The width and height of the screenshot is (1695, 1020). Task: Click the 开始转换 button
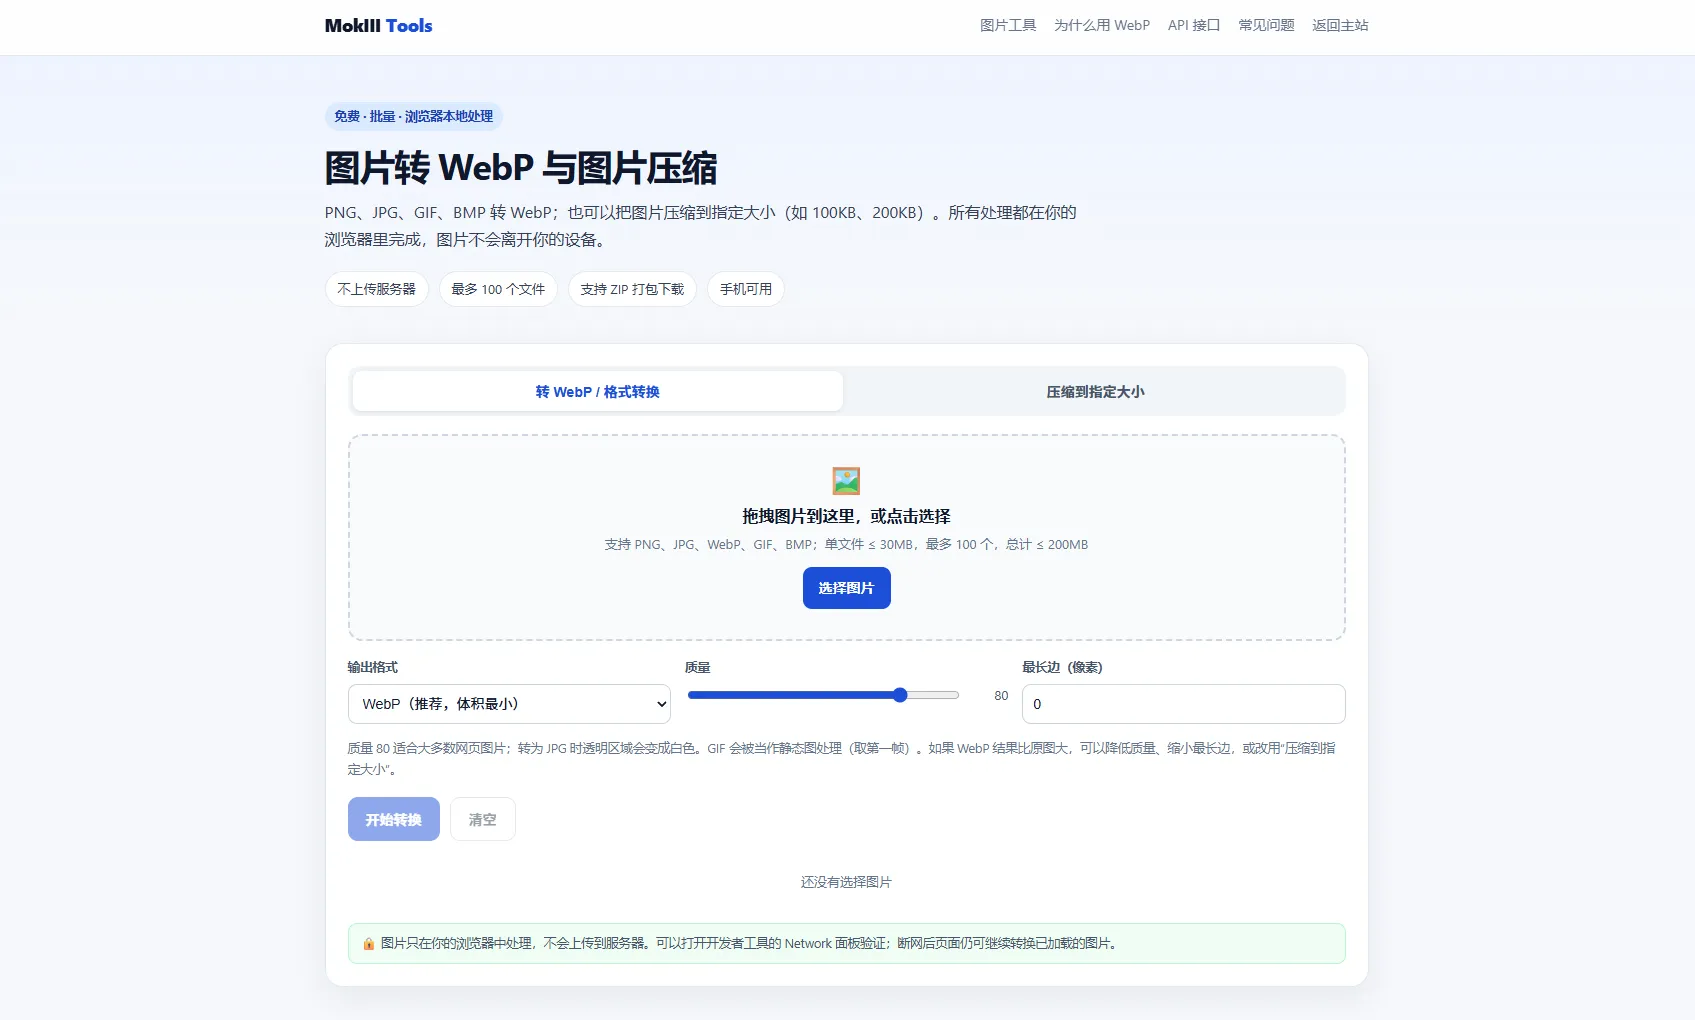pos(394,819)
